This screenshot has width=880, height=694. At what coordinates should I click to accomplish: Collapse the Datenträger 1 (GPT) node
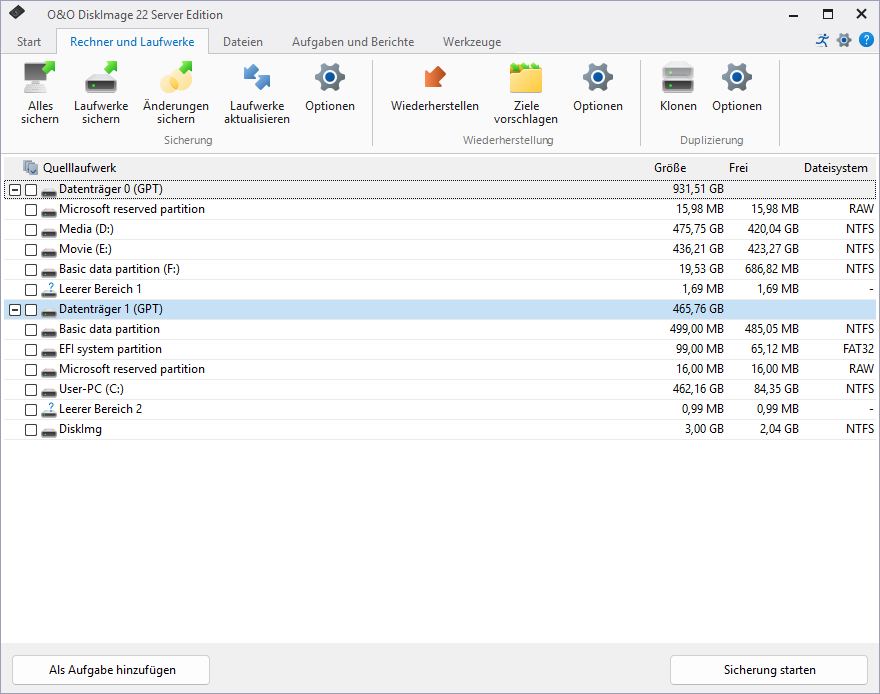pos(14,310)
